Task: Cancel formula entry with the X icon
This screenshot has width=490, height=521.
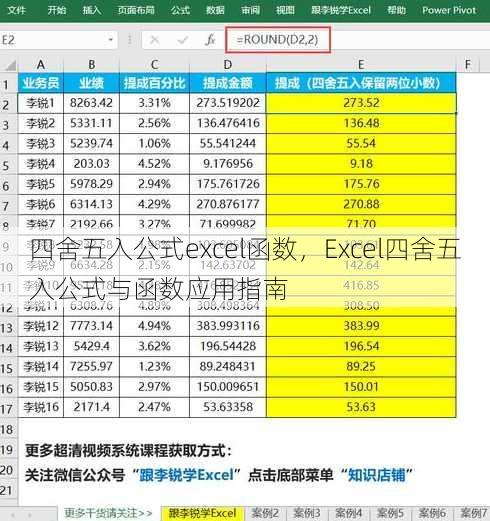Action: pyautogui.click(x=154, y=40)
